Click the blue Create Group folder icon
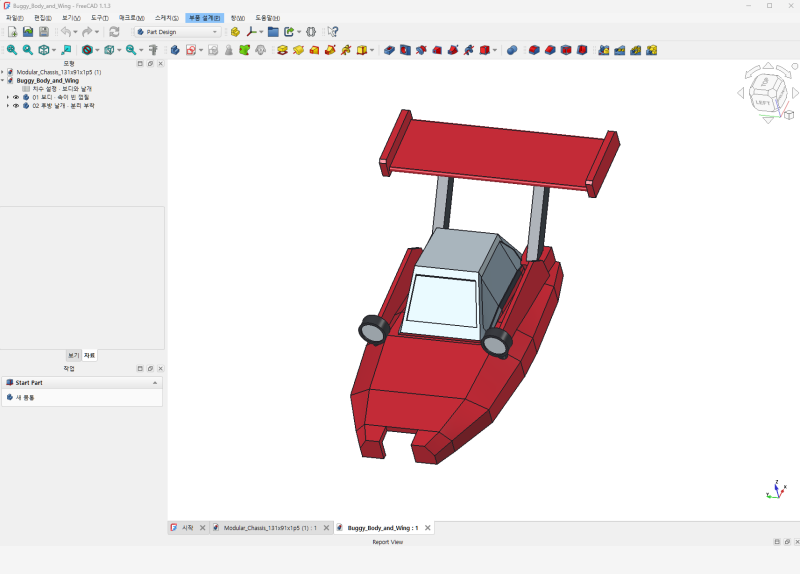The width and height of the screenshot is (800, 574). coord(273,32)
